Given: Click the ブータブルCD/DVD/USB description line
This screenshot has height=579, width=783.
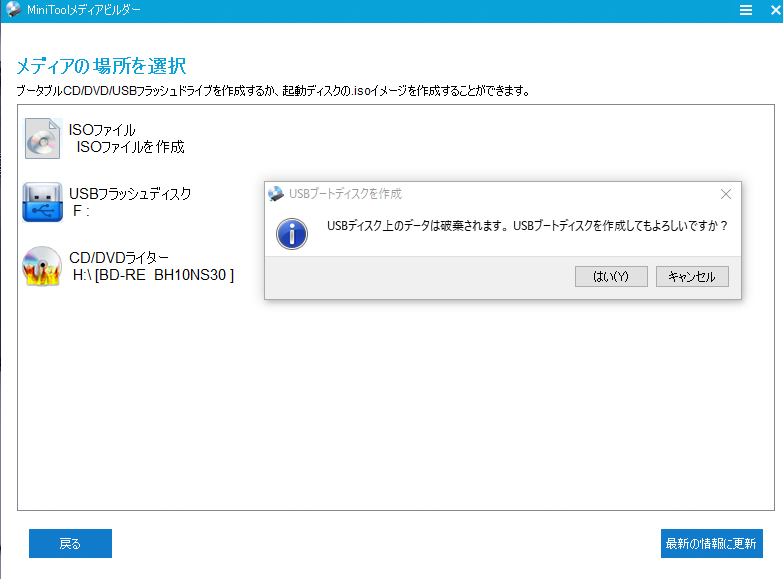Looking at the screenshot, I should (273, 91).
